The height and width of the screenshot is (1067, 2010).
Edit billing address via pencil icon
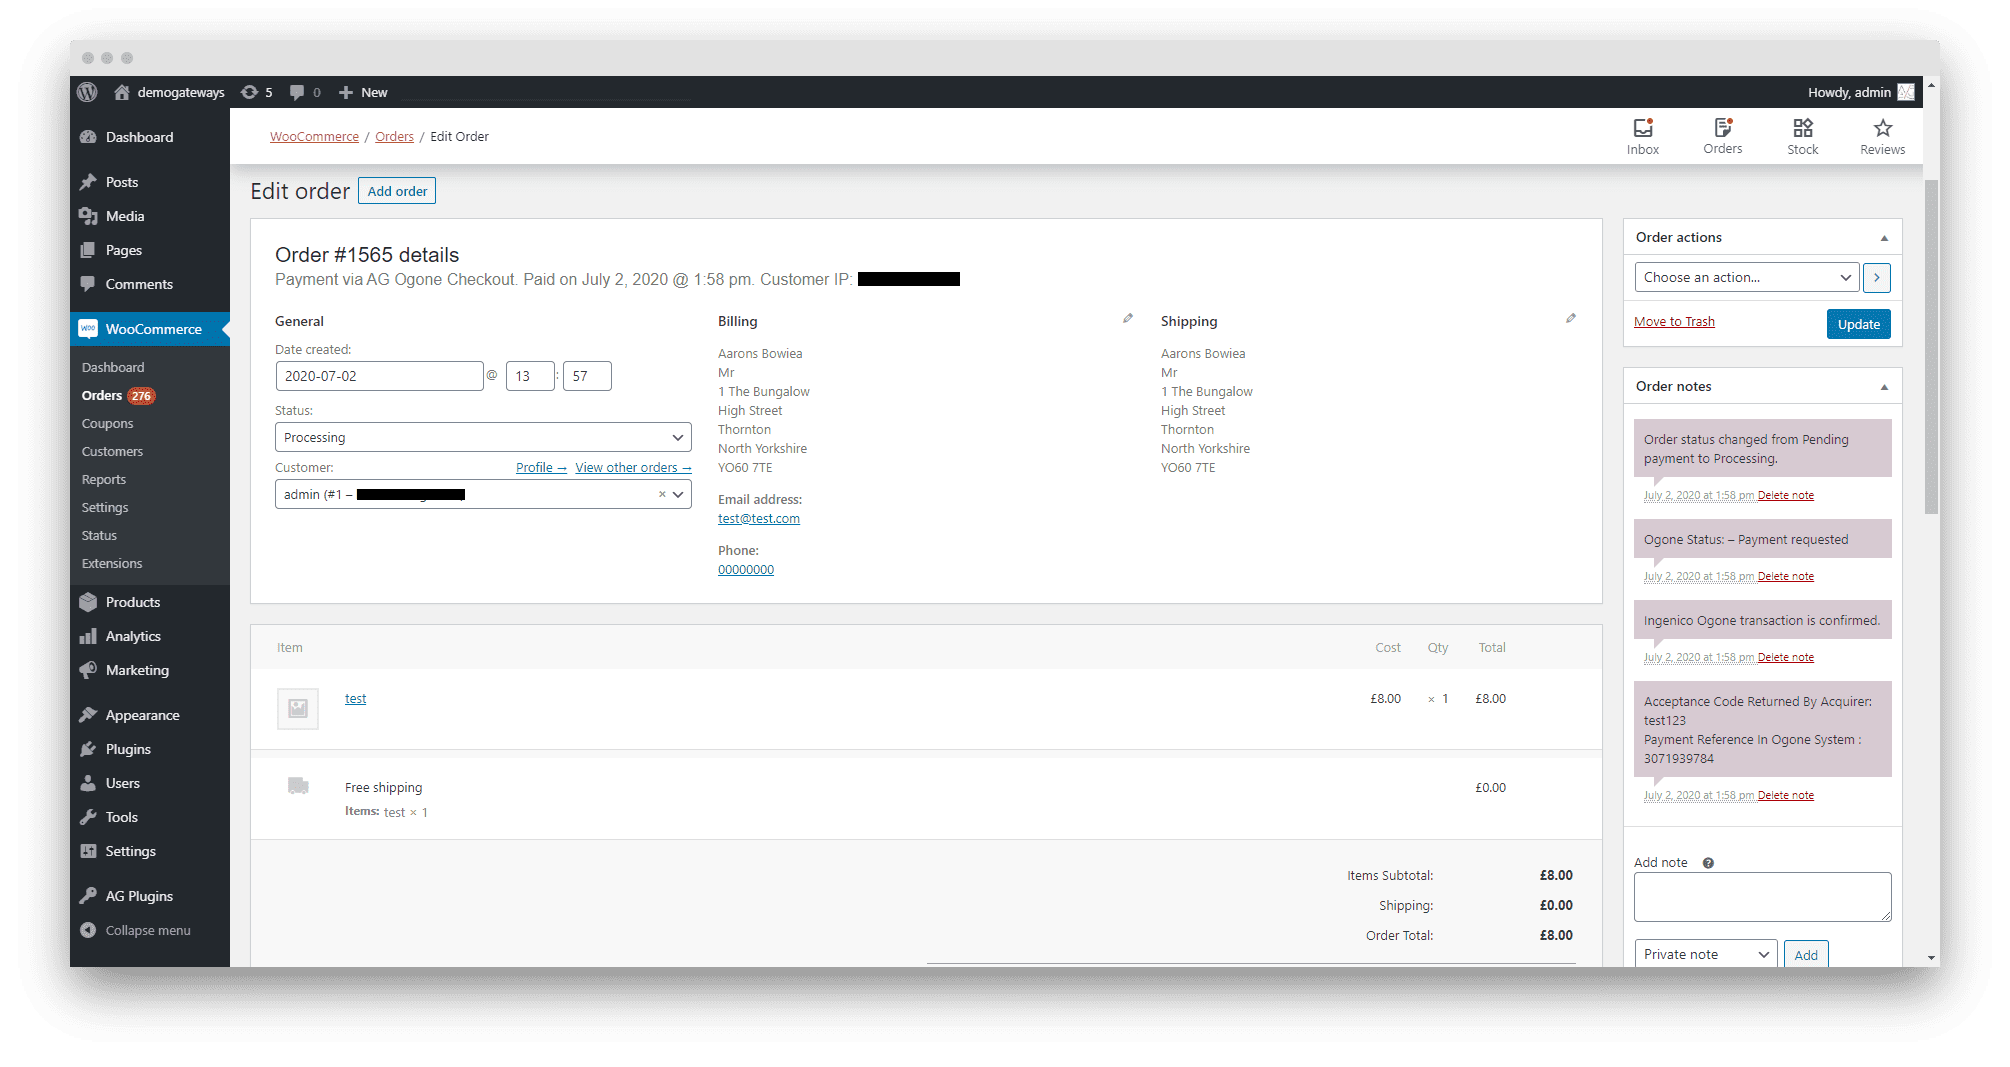(x=1128, y=318)
